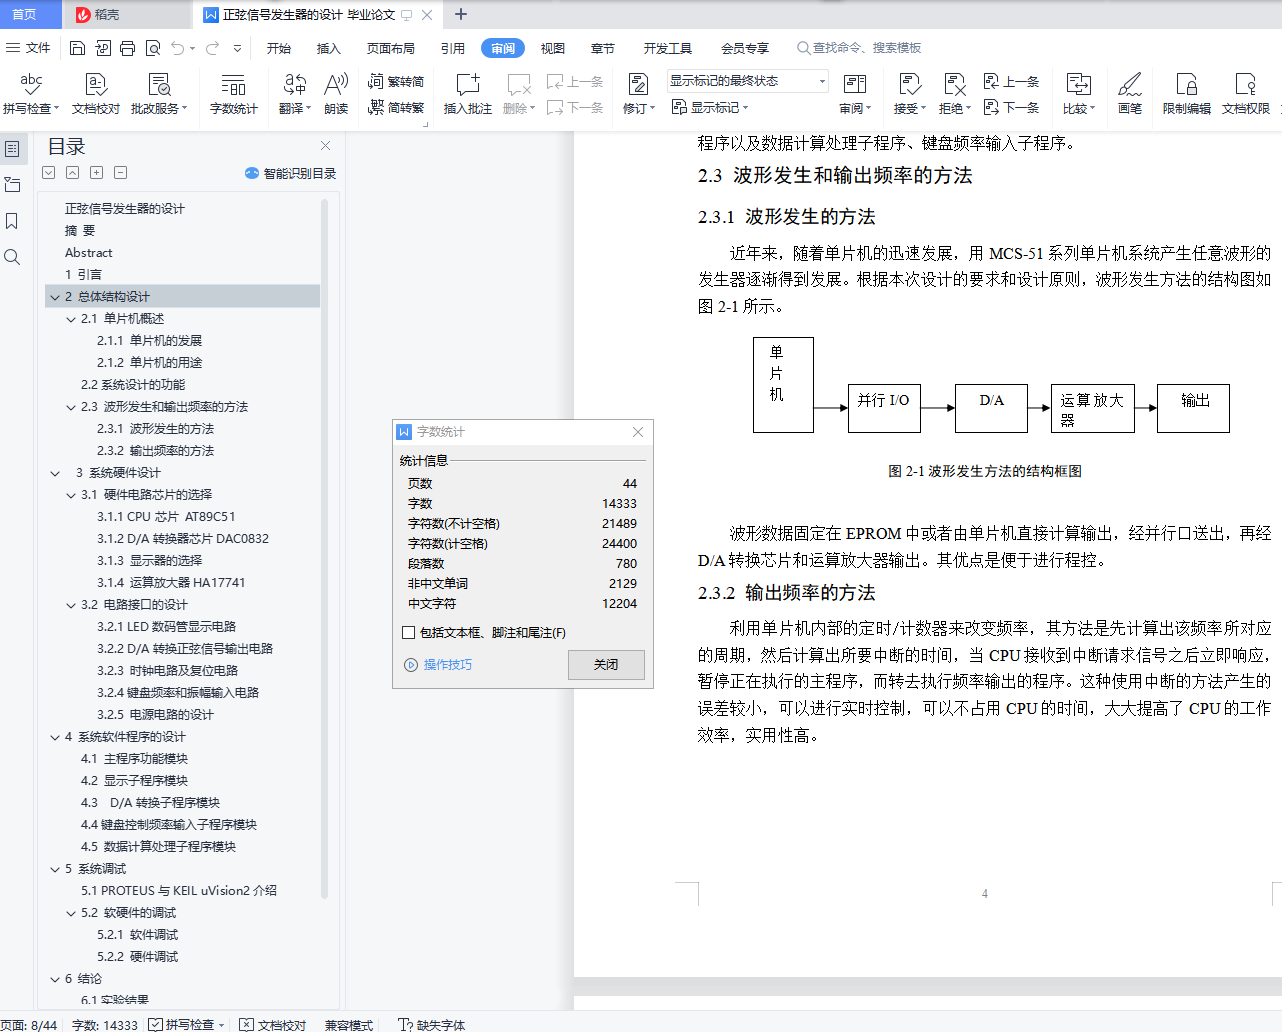The image size is (1282, 1032).
Task: Click 接受 to accept the change
Action: [910, 94]
